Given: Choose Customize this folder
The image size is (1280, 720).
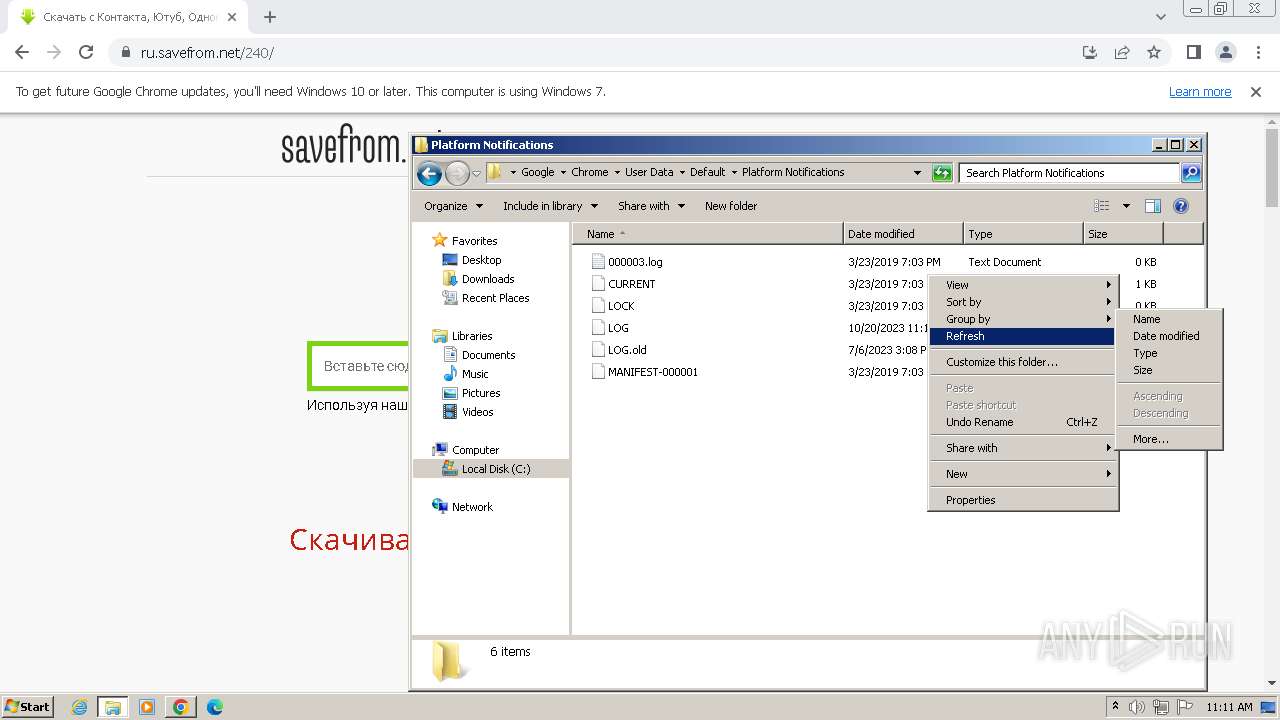Looking at the screenshot, I should click(x=1022, y=362).
